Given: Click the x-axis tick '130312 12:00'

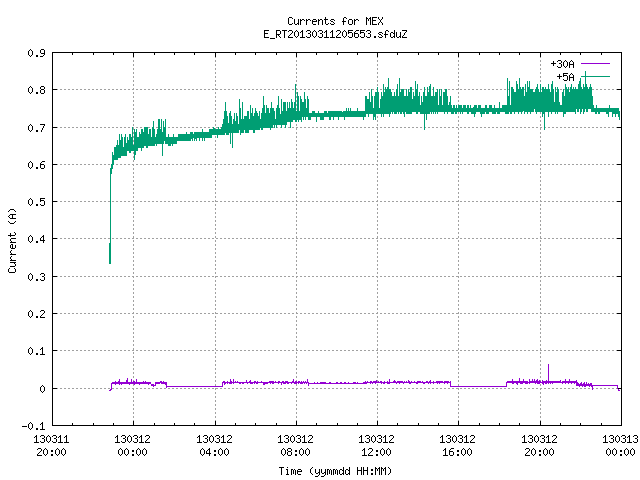Looking at the screenshot, I should coord(377,446).
